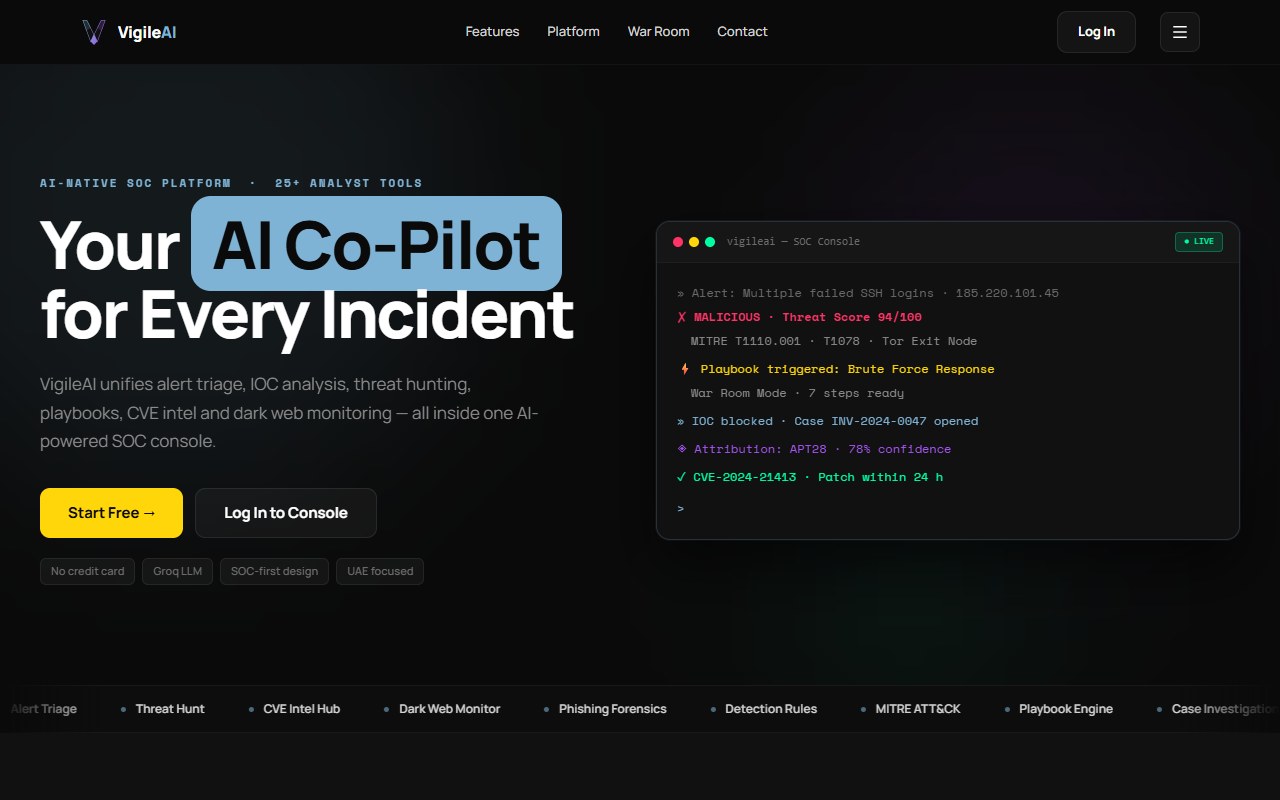The width and height of the screenshot is (1280, 800).
Task: Click the diamond icon beside Attribution
Action: [x=683, y=449]
